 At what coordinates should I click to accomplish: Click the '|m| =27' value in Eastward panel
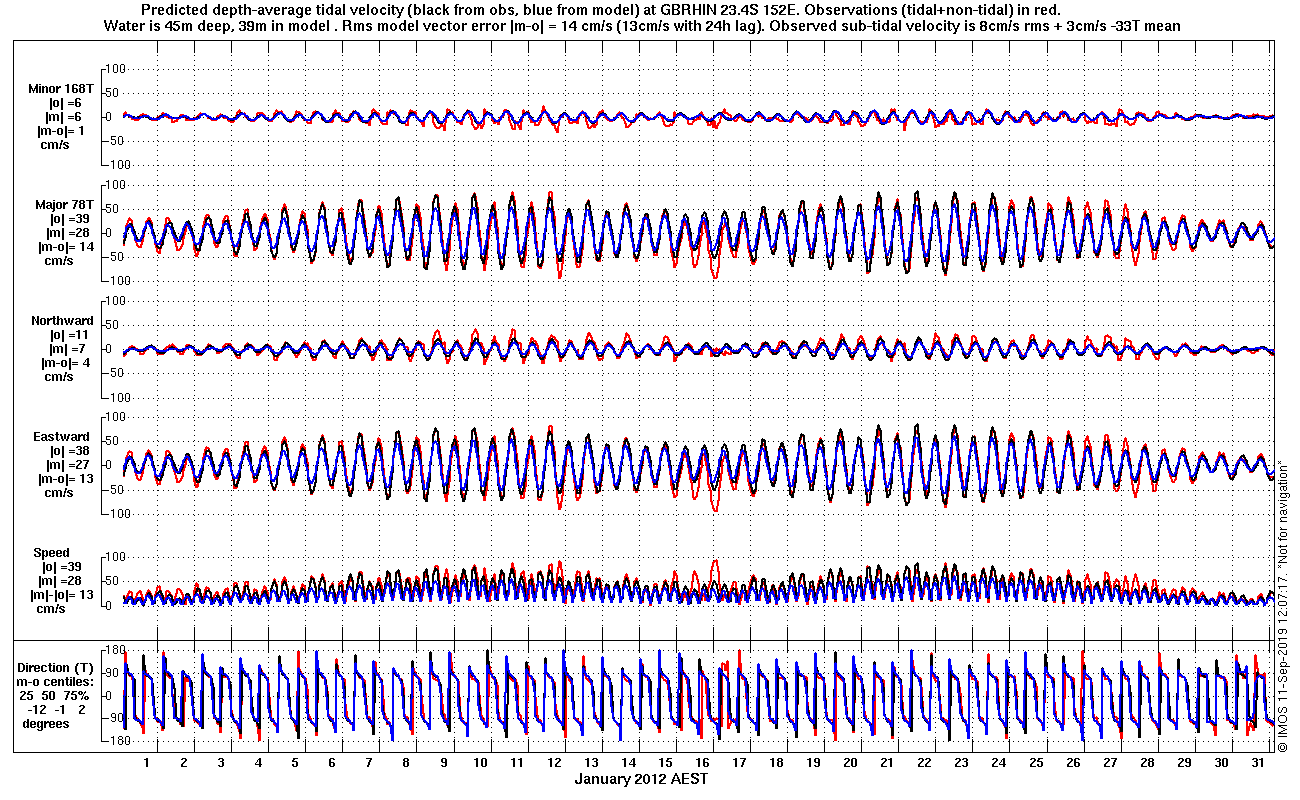point(66,465)
